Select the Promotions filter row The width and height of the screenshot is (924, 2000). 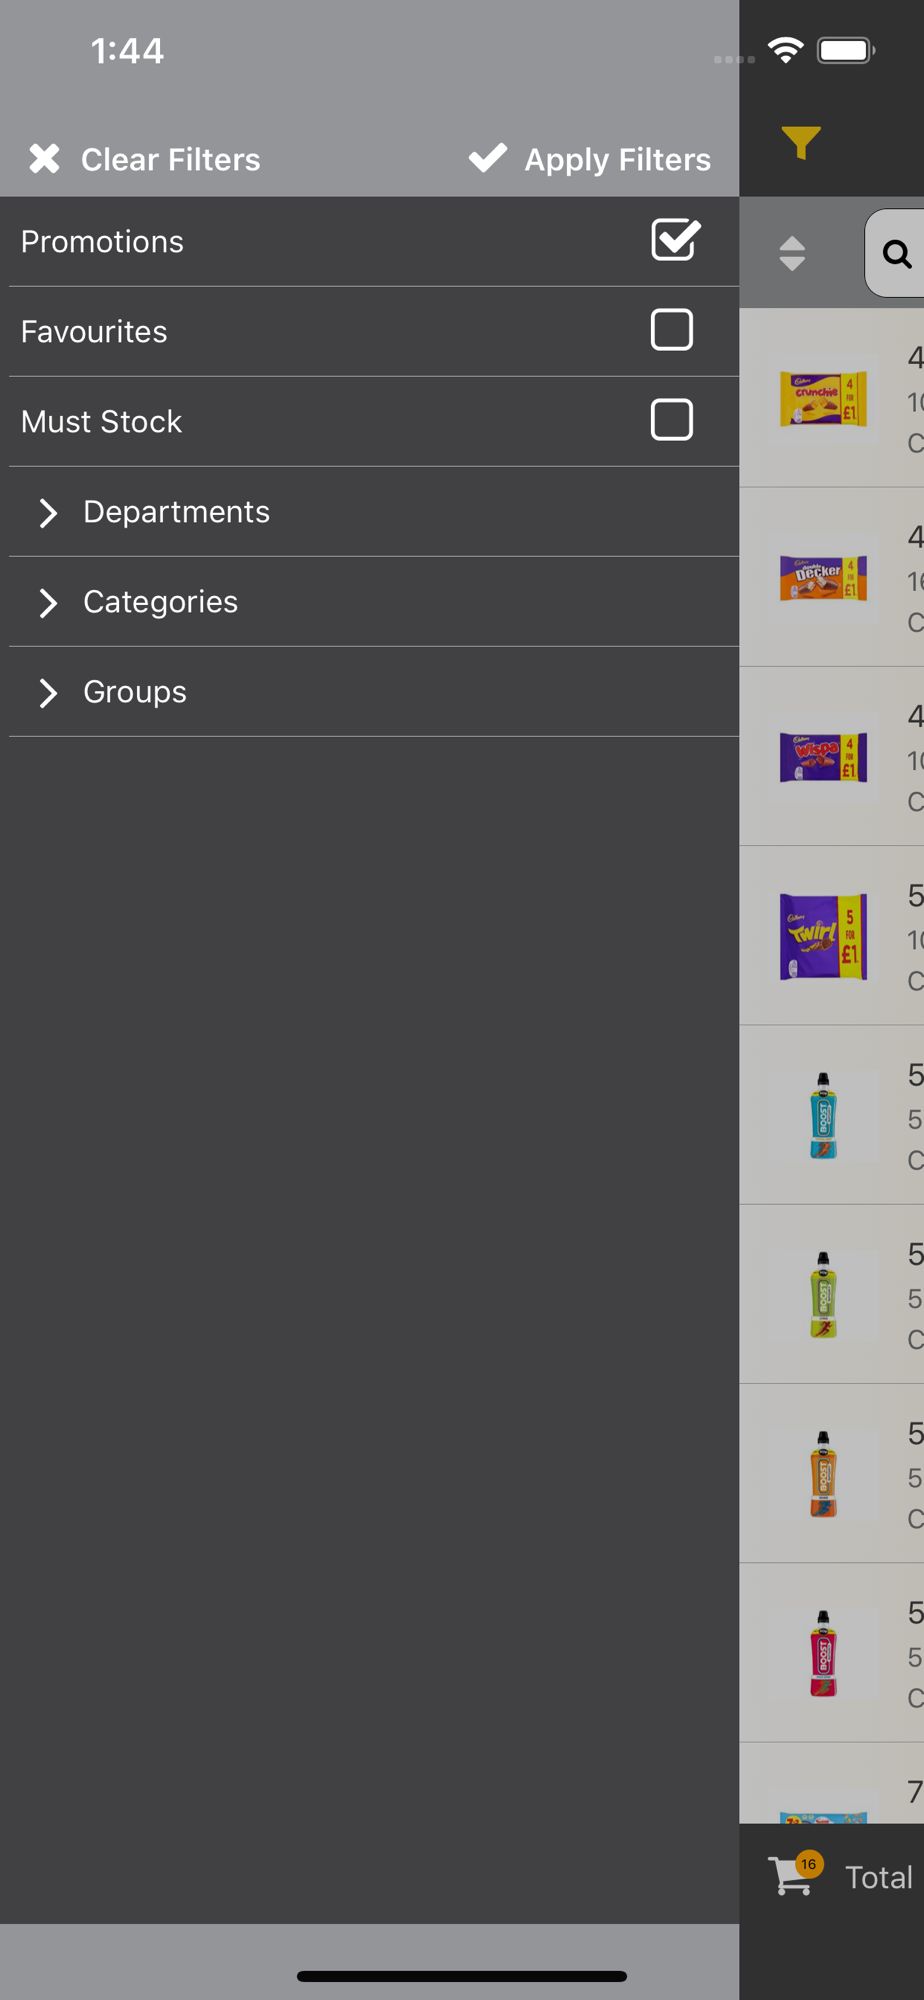pyautogui.click(x=374, y=242)
